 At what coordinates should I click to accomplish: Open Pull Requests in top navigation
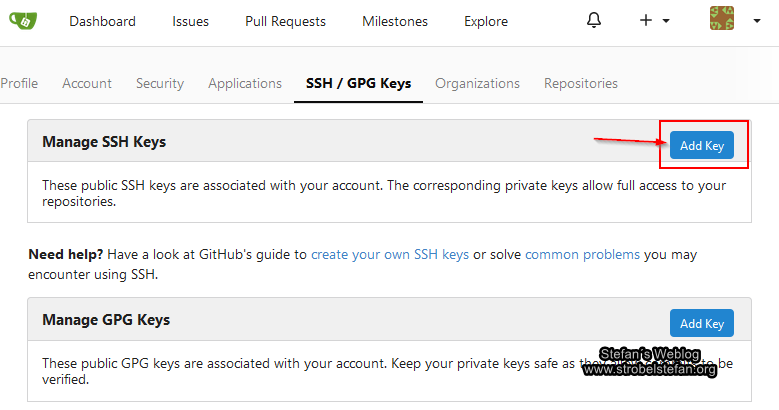(285, 21)
